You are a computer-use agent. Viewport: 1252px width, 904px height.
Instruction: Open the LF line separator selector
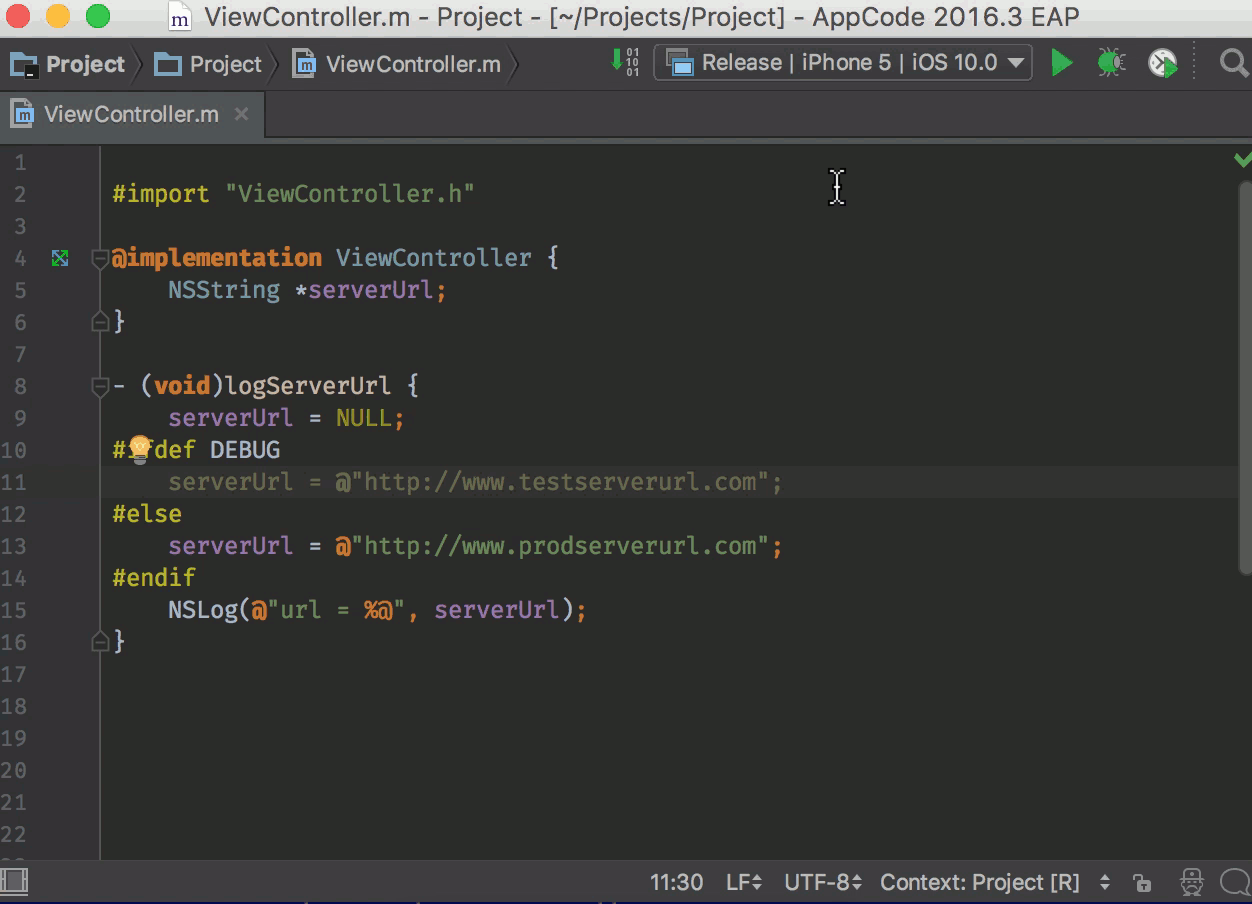coord(744,882)
